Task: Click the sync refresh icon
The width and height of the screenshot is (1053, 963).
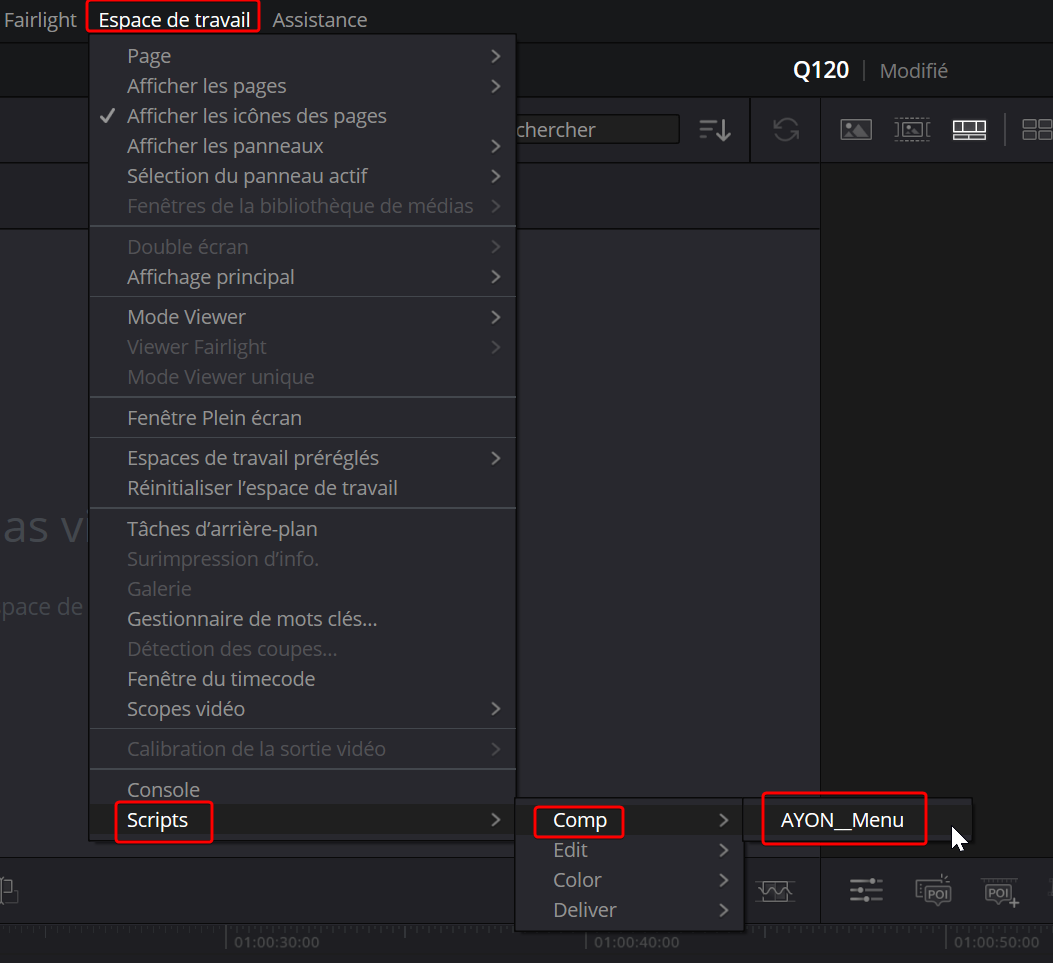Action: (x=786, y=130)
